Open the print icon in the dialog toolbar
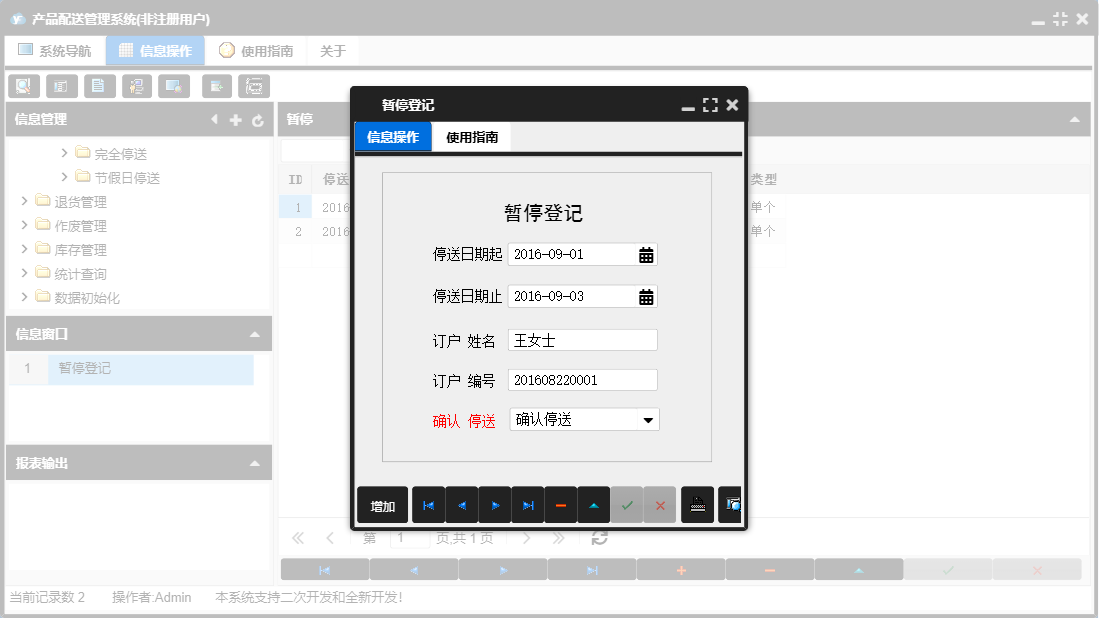Screen dimensions: 1099x618 tap(697, 505)
